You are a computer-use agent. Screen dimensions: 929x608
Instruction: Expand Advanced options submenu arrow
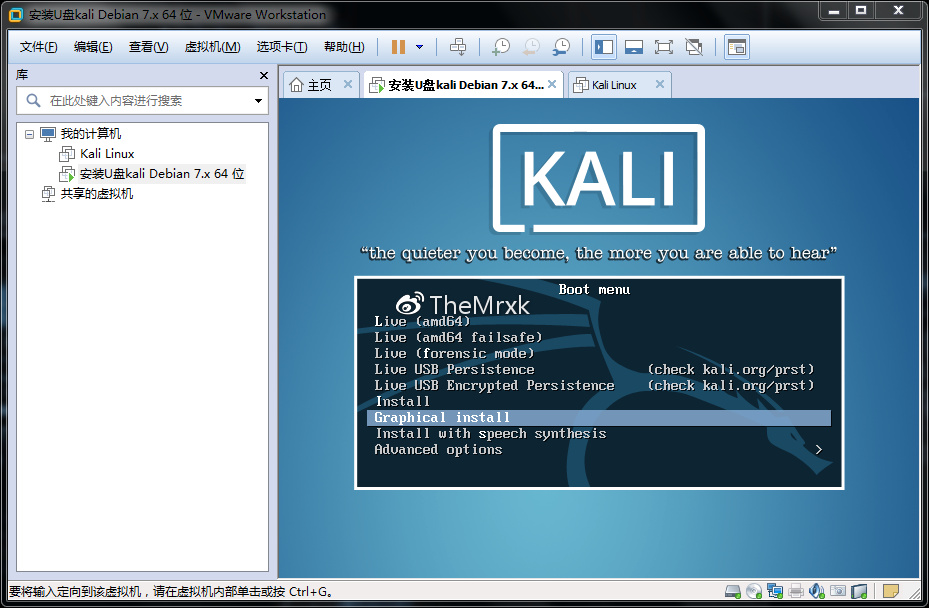pyautogui.click(x=818, y=450)
